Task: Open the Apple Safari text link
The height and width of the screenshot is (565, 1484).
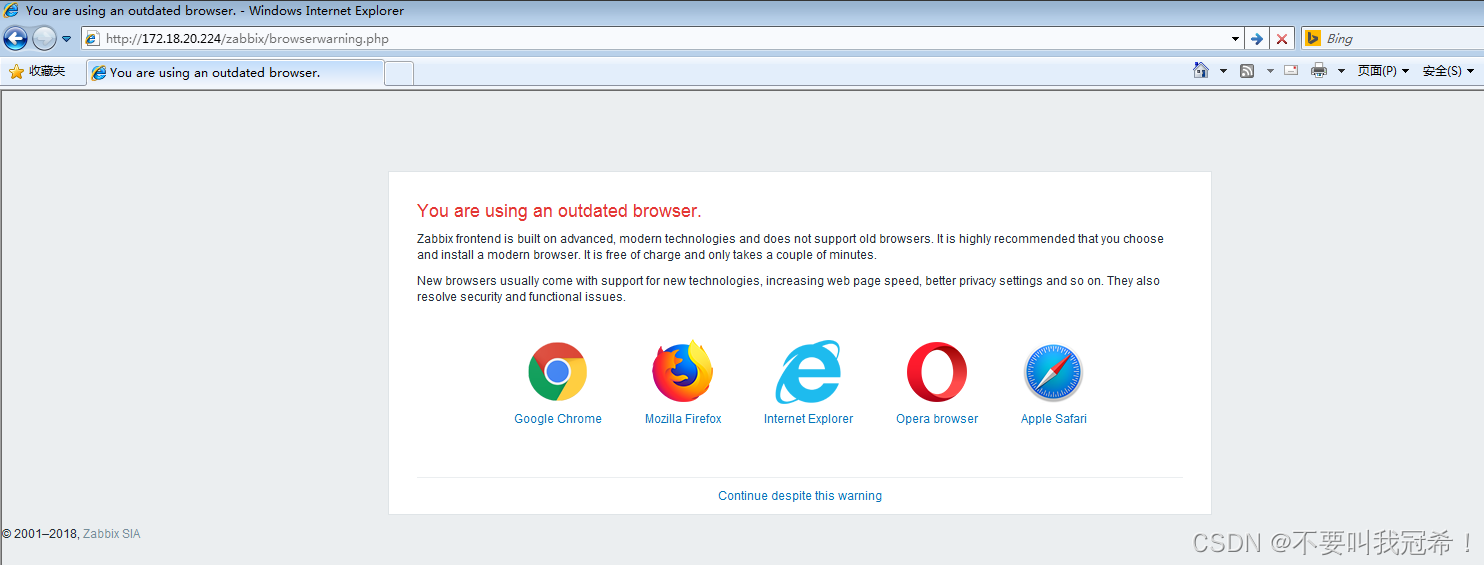Action: coord(1053,419)
